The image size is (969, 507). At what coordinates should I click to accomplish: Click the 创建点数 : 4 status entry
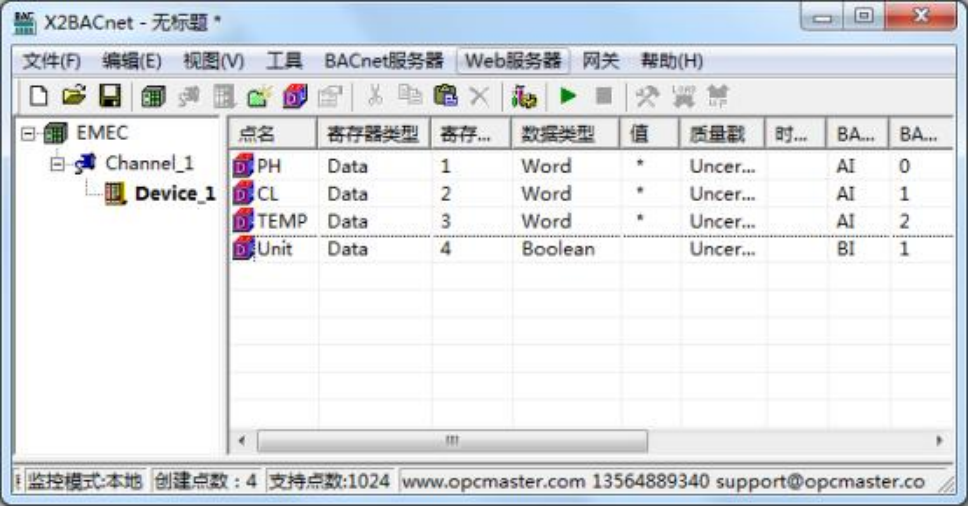[206, 480]
